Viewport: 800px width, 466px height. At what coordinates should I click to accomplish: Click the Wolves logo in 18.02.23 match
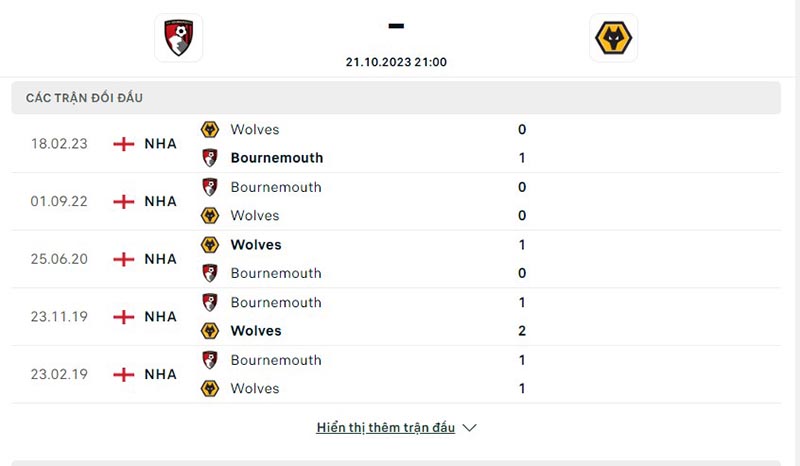210,129
